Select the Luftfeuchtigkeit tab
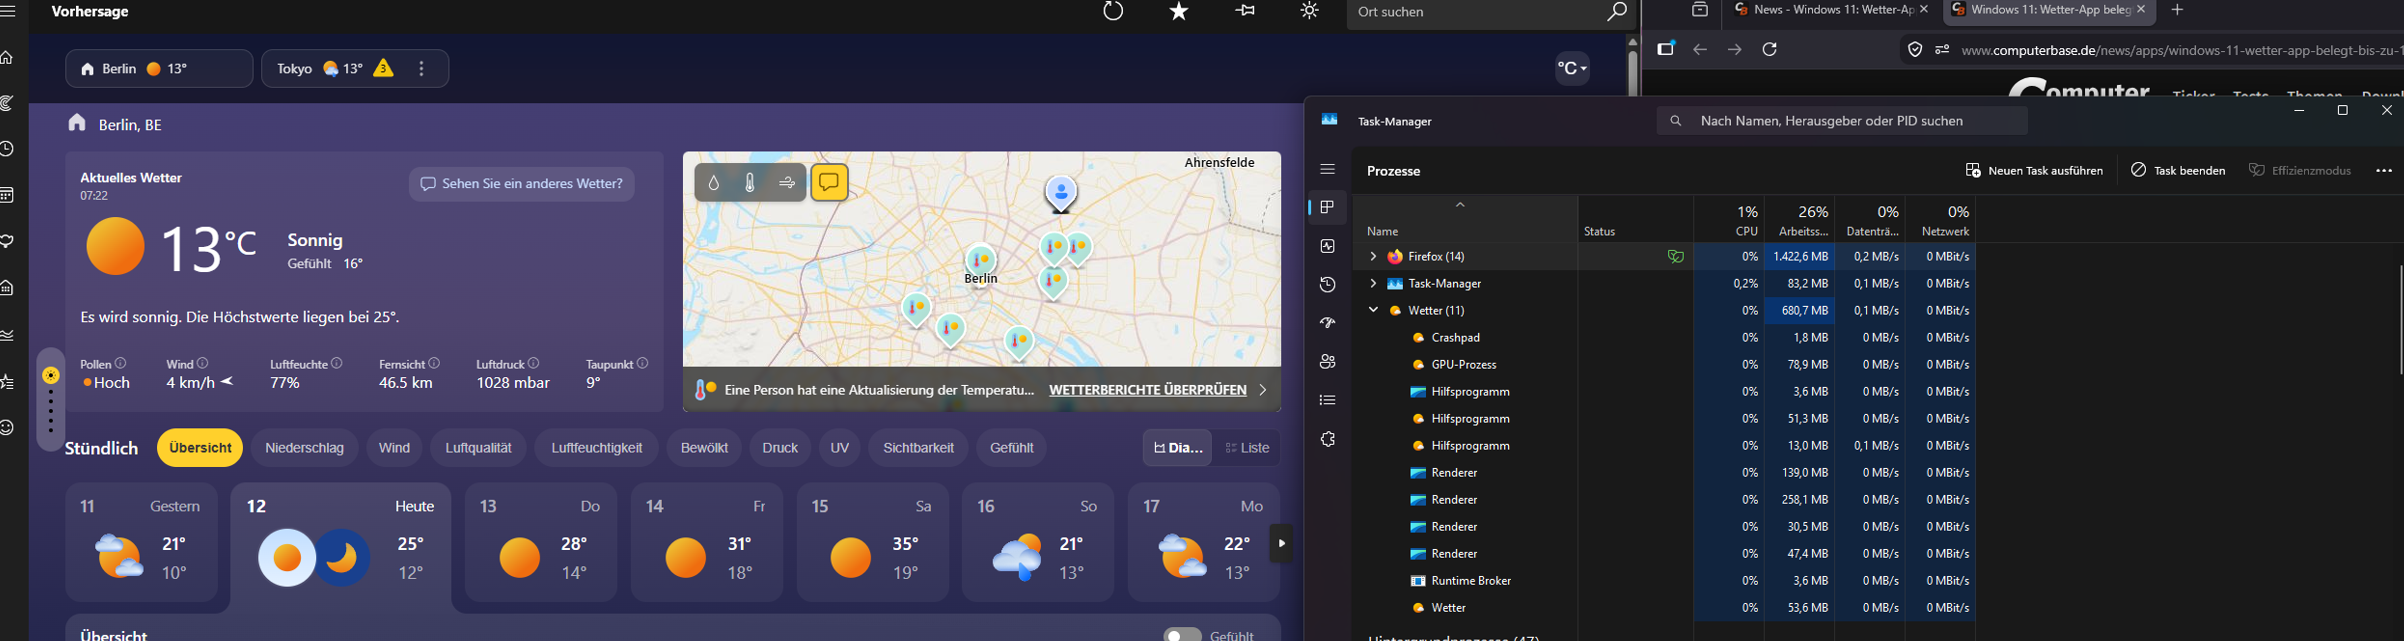The height and width of the screenshot is (641, 2404). [596, 448]
